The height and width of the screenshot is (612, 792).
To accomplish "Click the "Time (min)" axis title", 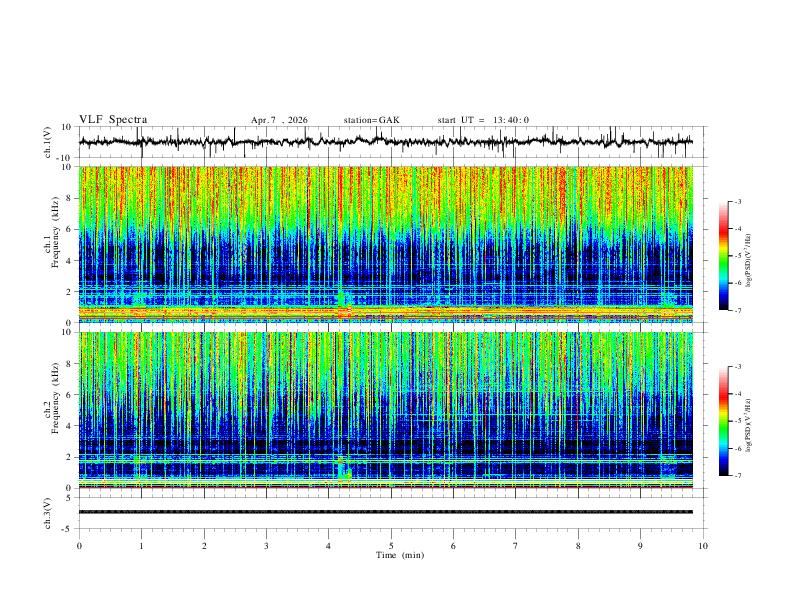I will click(x=400, y=555).
